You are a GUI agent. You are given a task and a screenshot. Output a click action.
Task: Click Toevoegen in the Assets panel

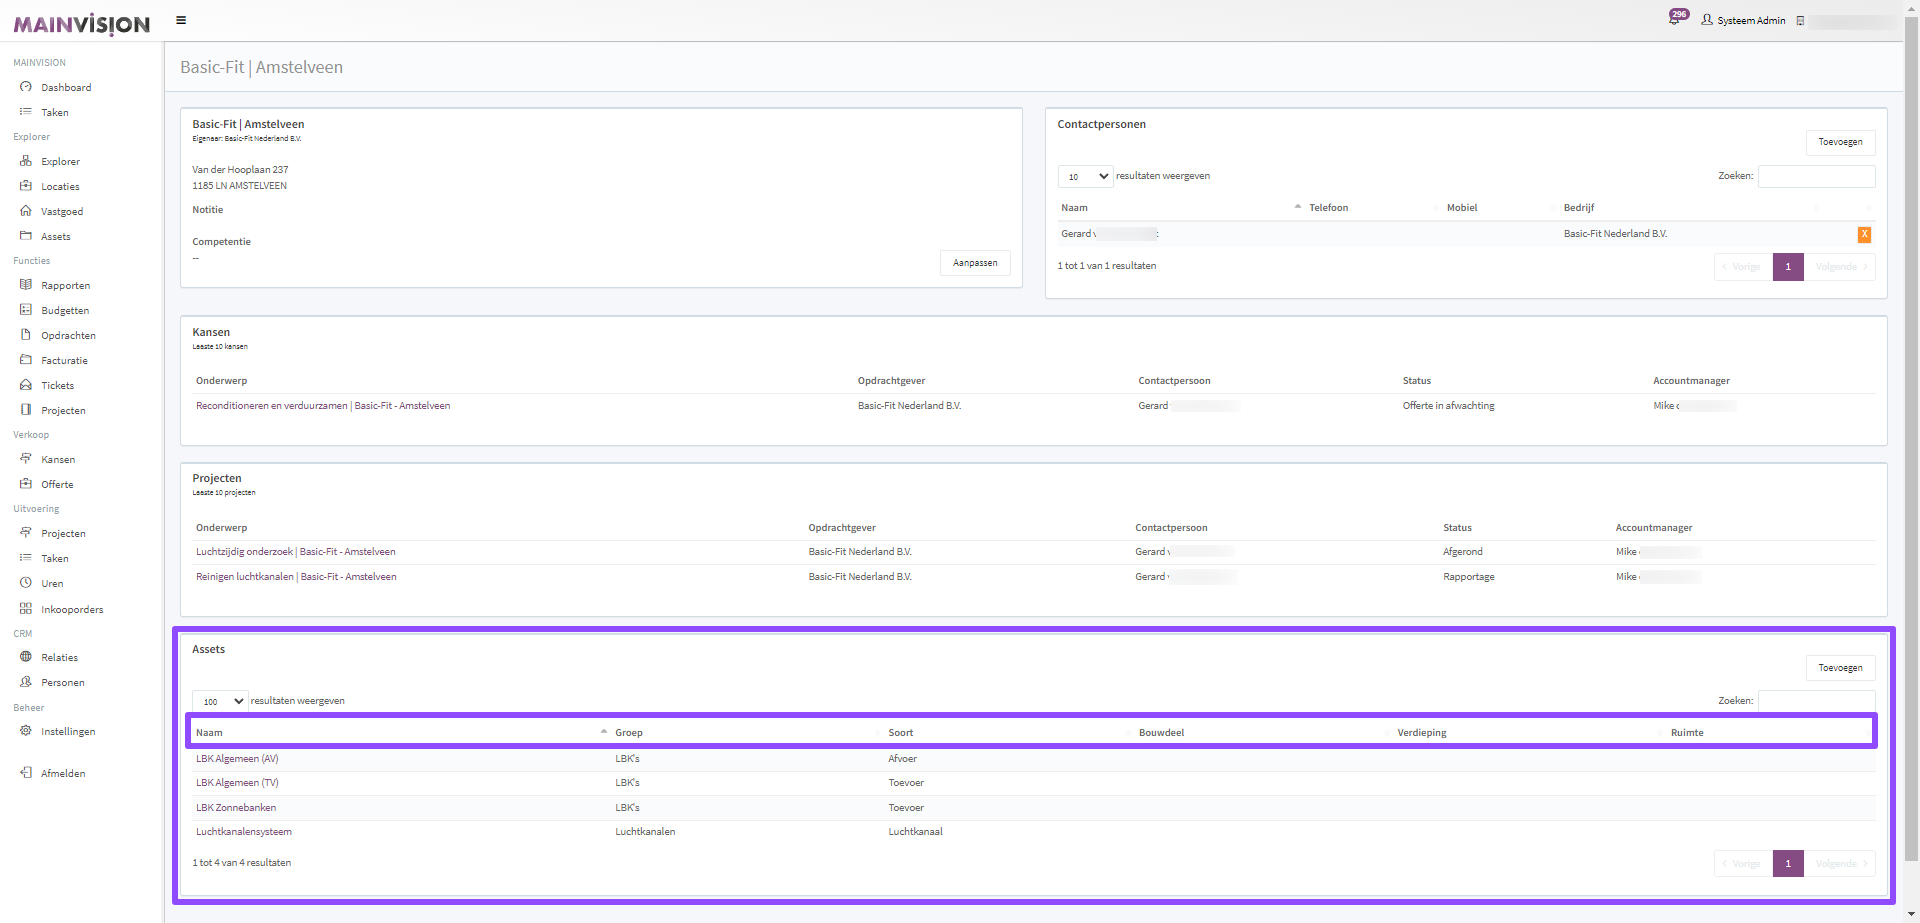1840,668
